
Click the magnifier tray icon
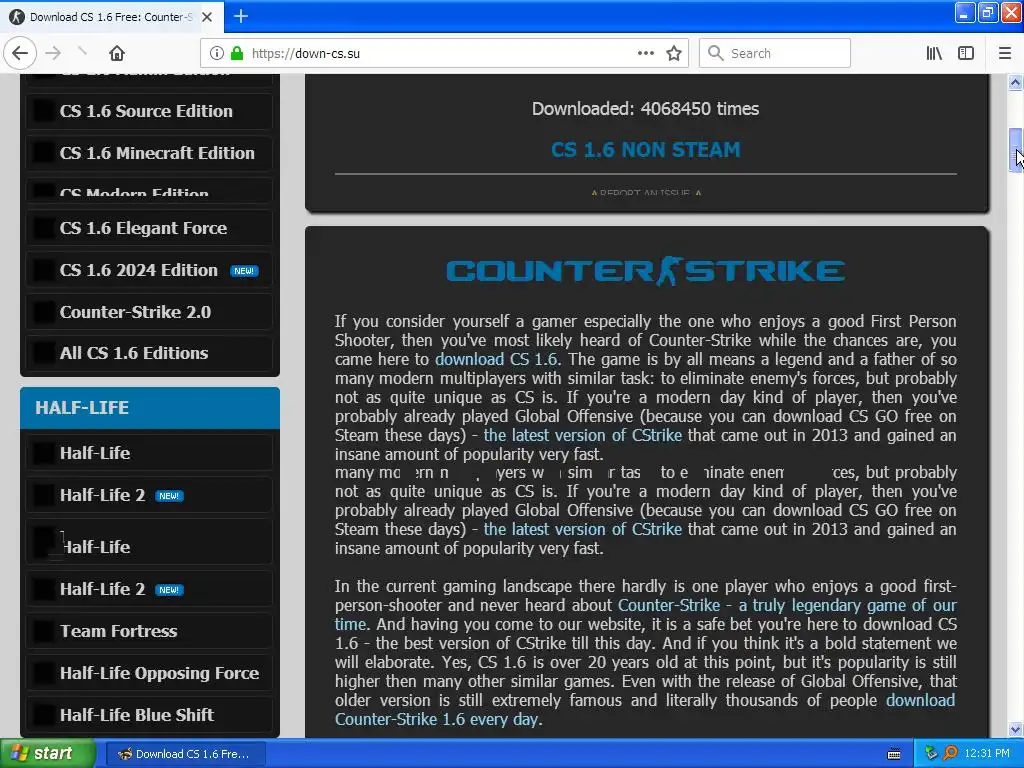(950, 754)
